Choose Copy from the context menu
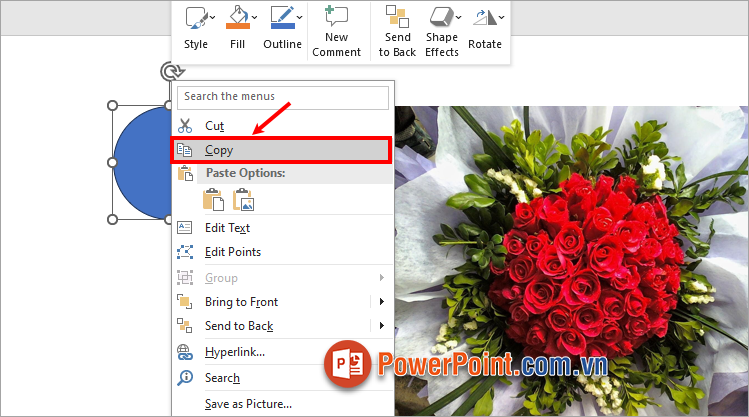Image resolution: width=749 pixels, height=417 pixels. [282, 150]
